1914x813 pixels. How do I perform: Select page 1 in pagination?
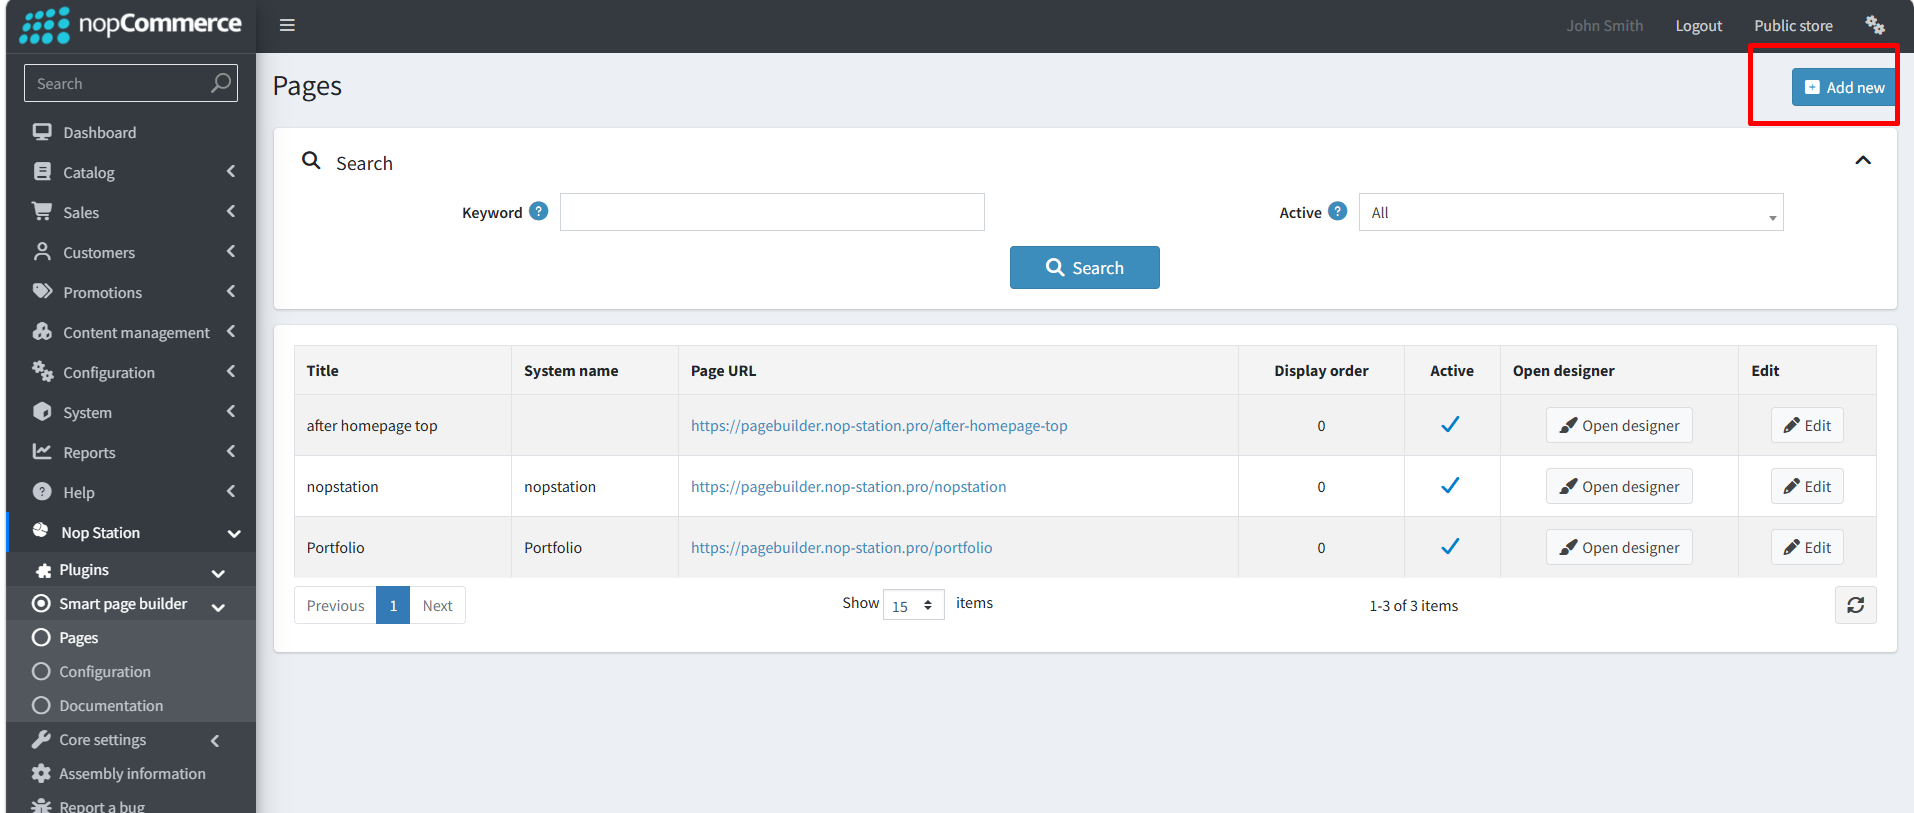point(393,605)
